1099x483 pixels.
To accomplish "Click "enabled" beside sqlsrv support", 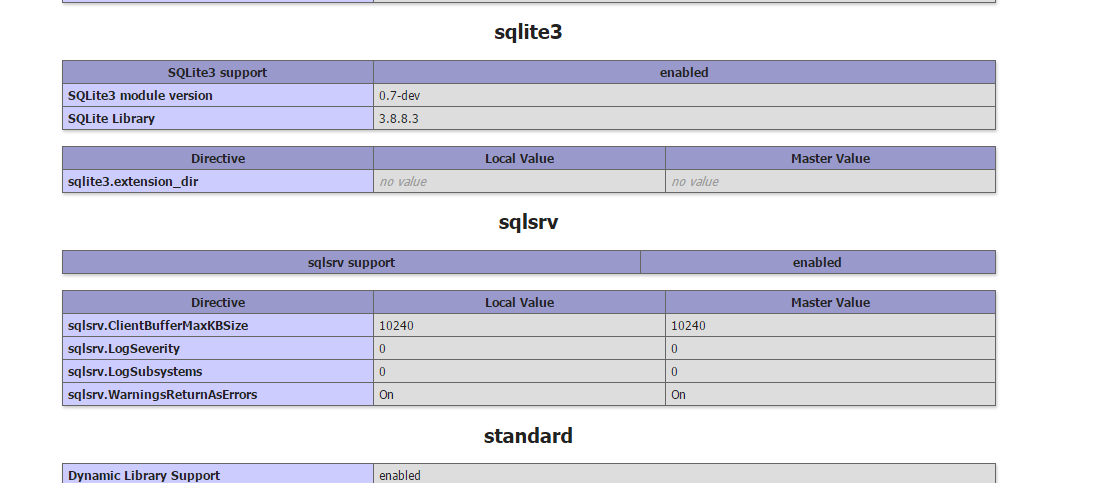I will (817, 262).
